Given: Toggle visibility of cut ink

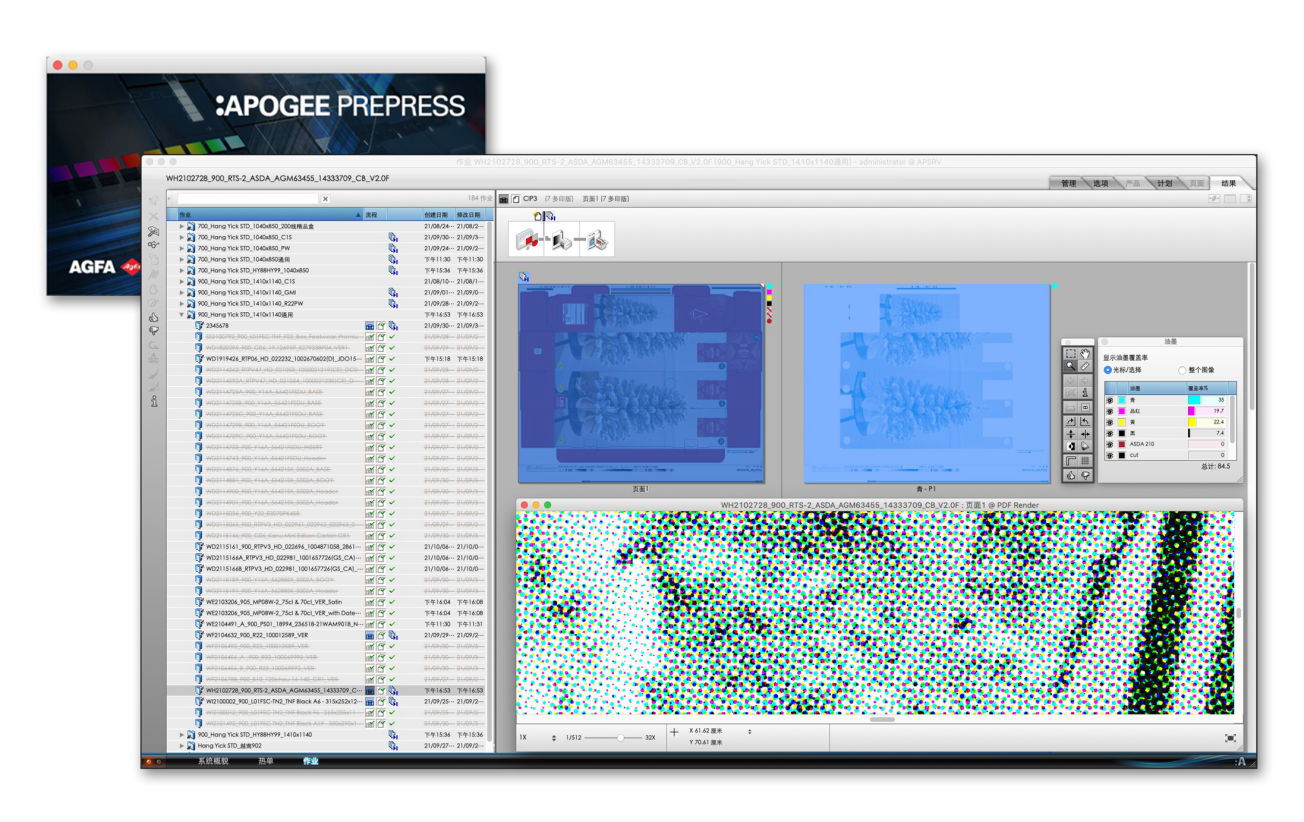Looking at the screenshot, I should 1110,455.
